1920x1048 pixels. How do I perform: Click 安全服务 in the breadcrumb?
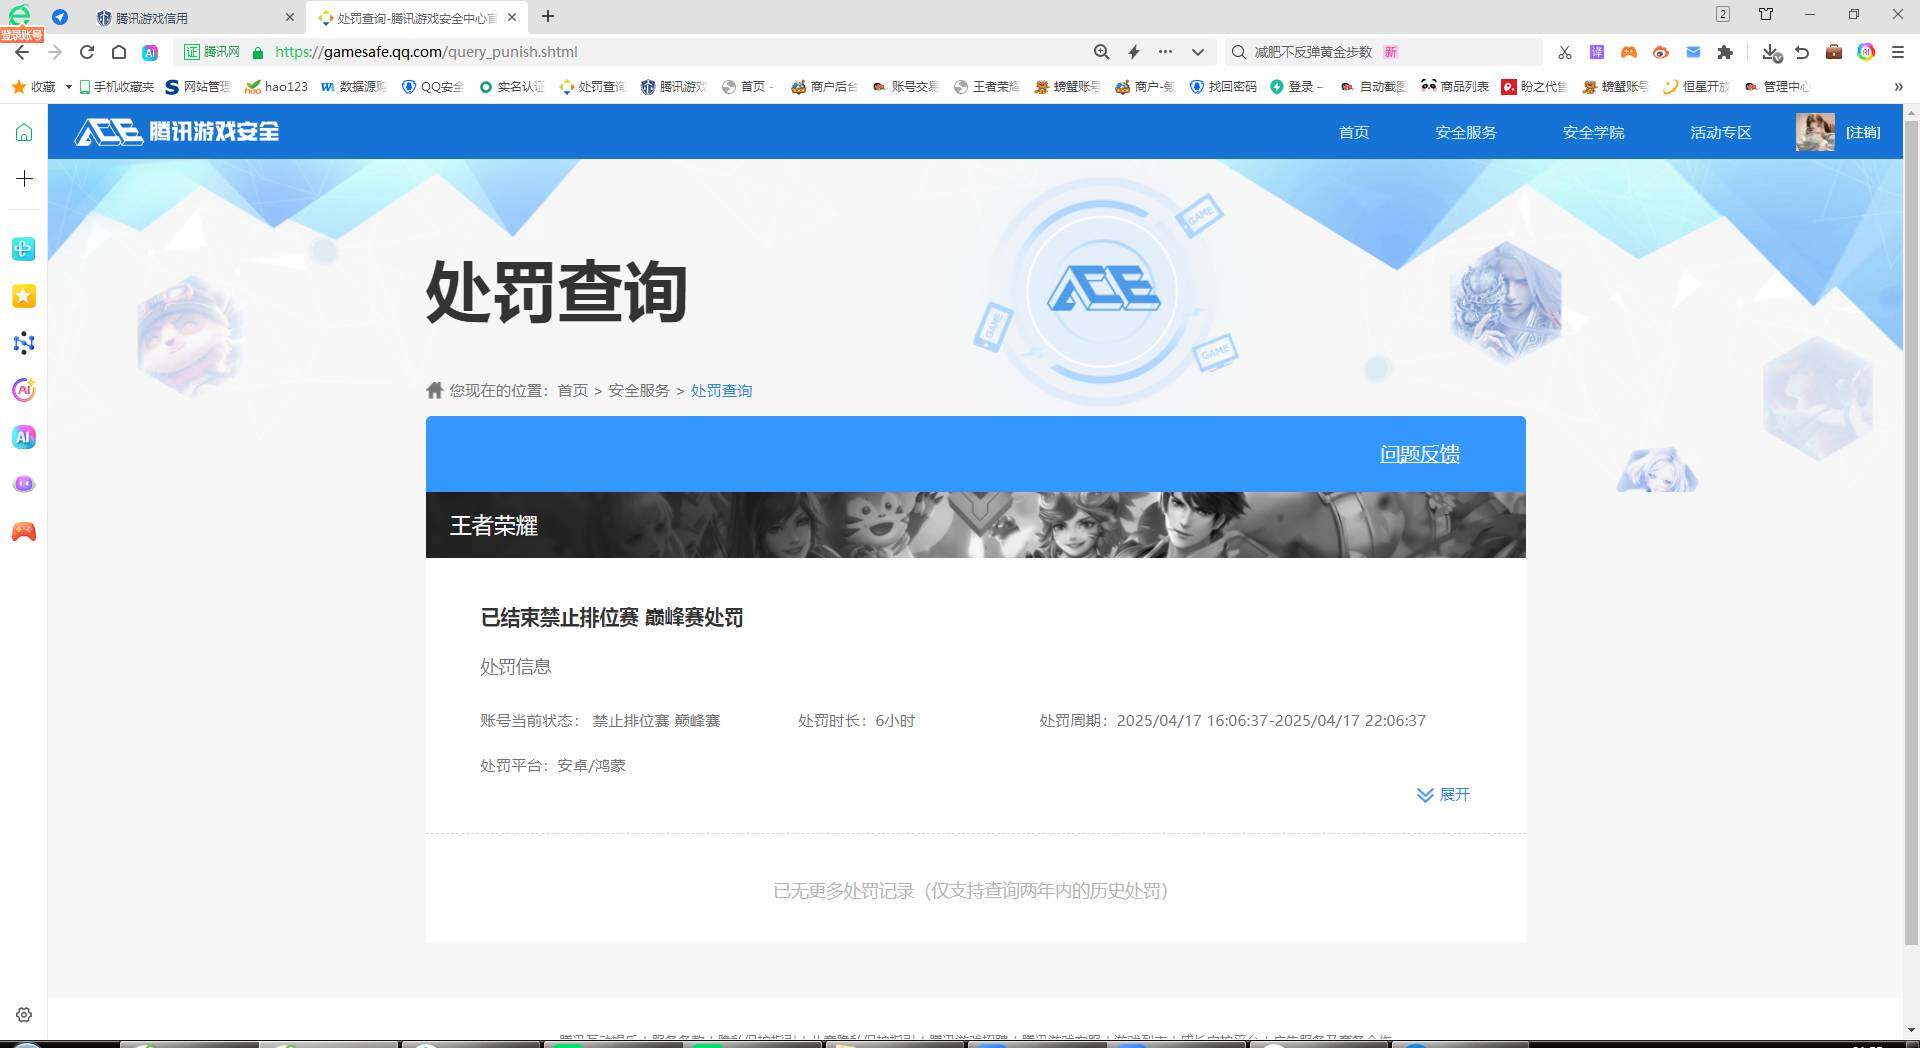click(639, 391)
